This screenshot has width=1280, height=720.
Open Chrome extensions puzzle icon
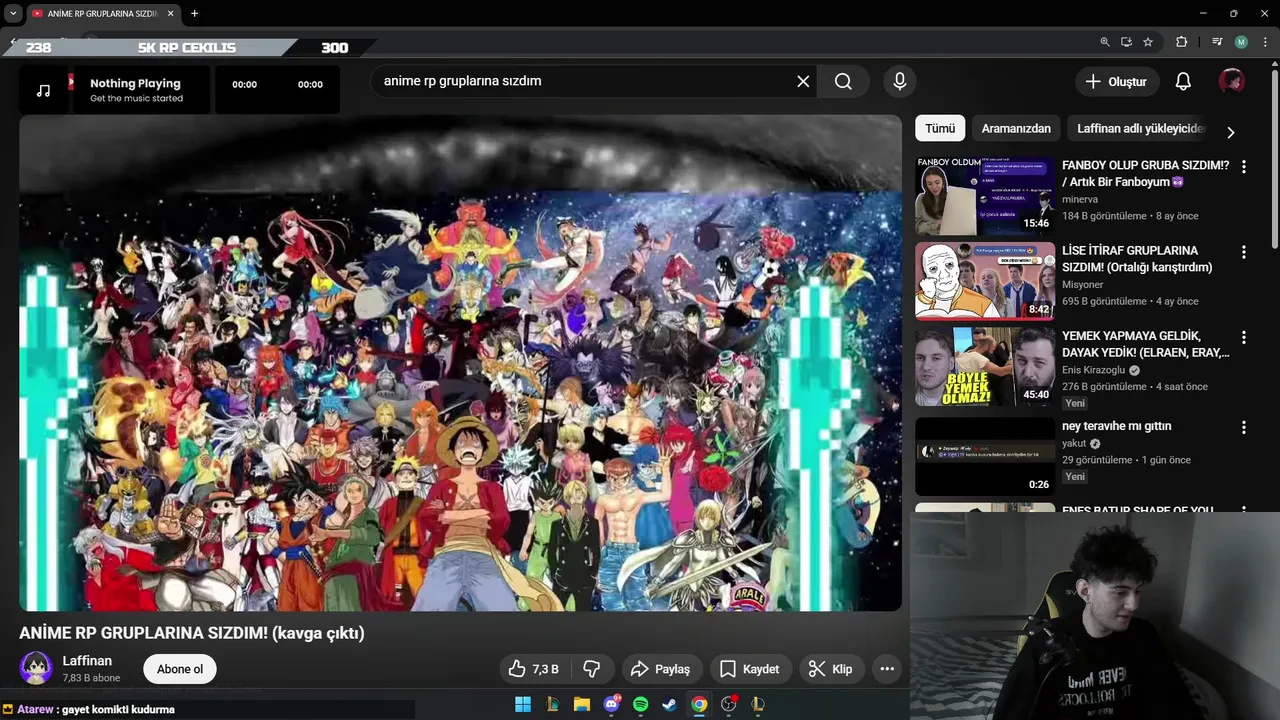tap(1182, 42)
